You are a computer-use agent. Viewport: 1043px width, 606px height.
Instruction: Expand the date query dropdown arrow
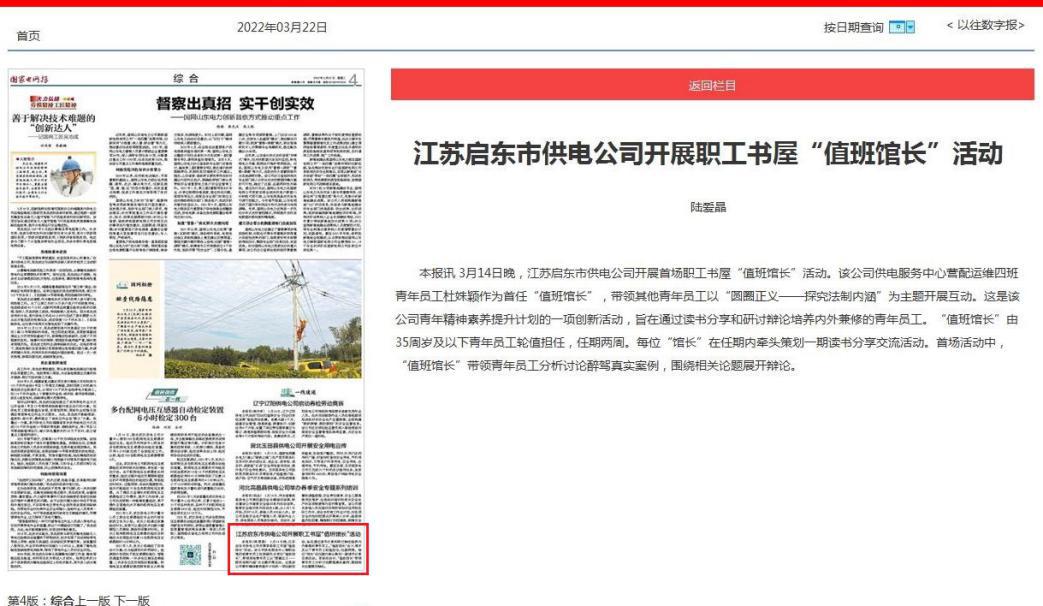coord(911,27)
